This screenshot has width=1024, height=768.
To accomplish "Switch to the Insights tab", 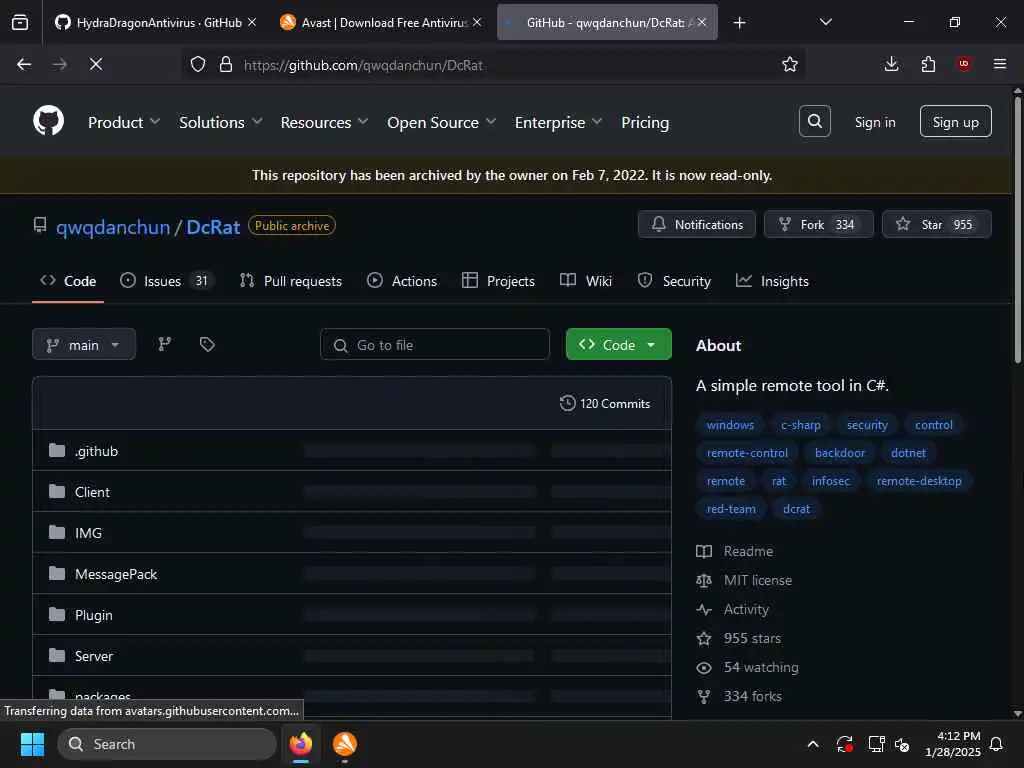I will pos(772,281).
